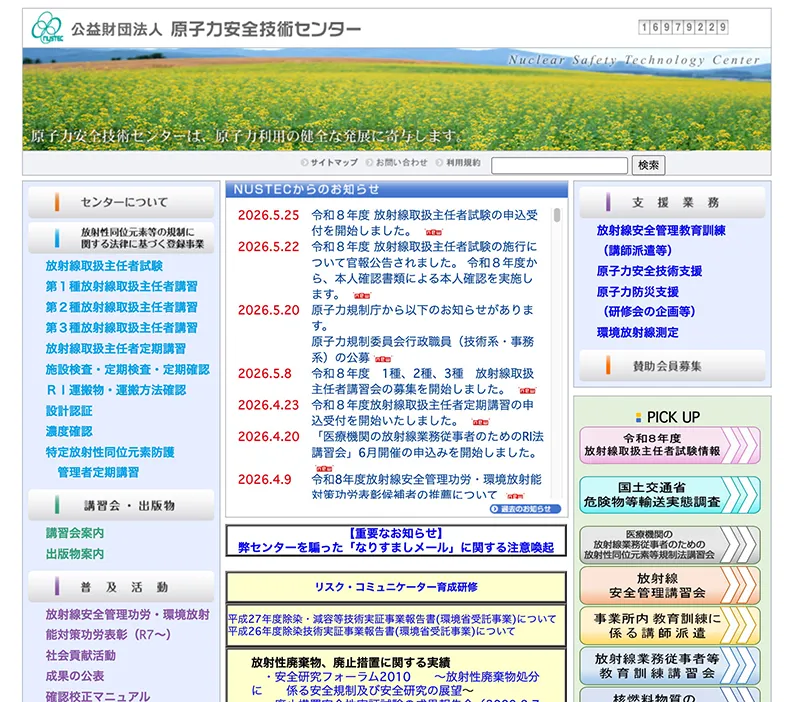Open the 放射性同位元素等の規制に関する法律 header
Screen dimensions: 800x702
coord(121,238)
